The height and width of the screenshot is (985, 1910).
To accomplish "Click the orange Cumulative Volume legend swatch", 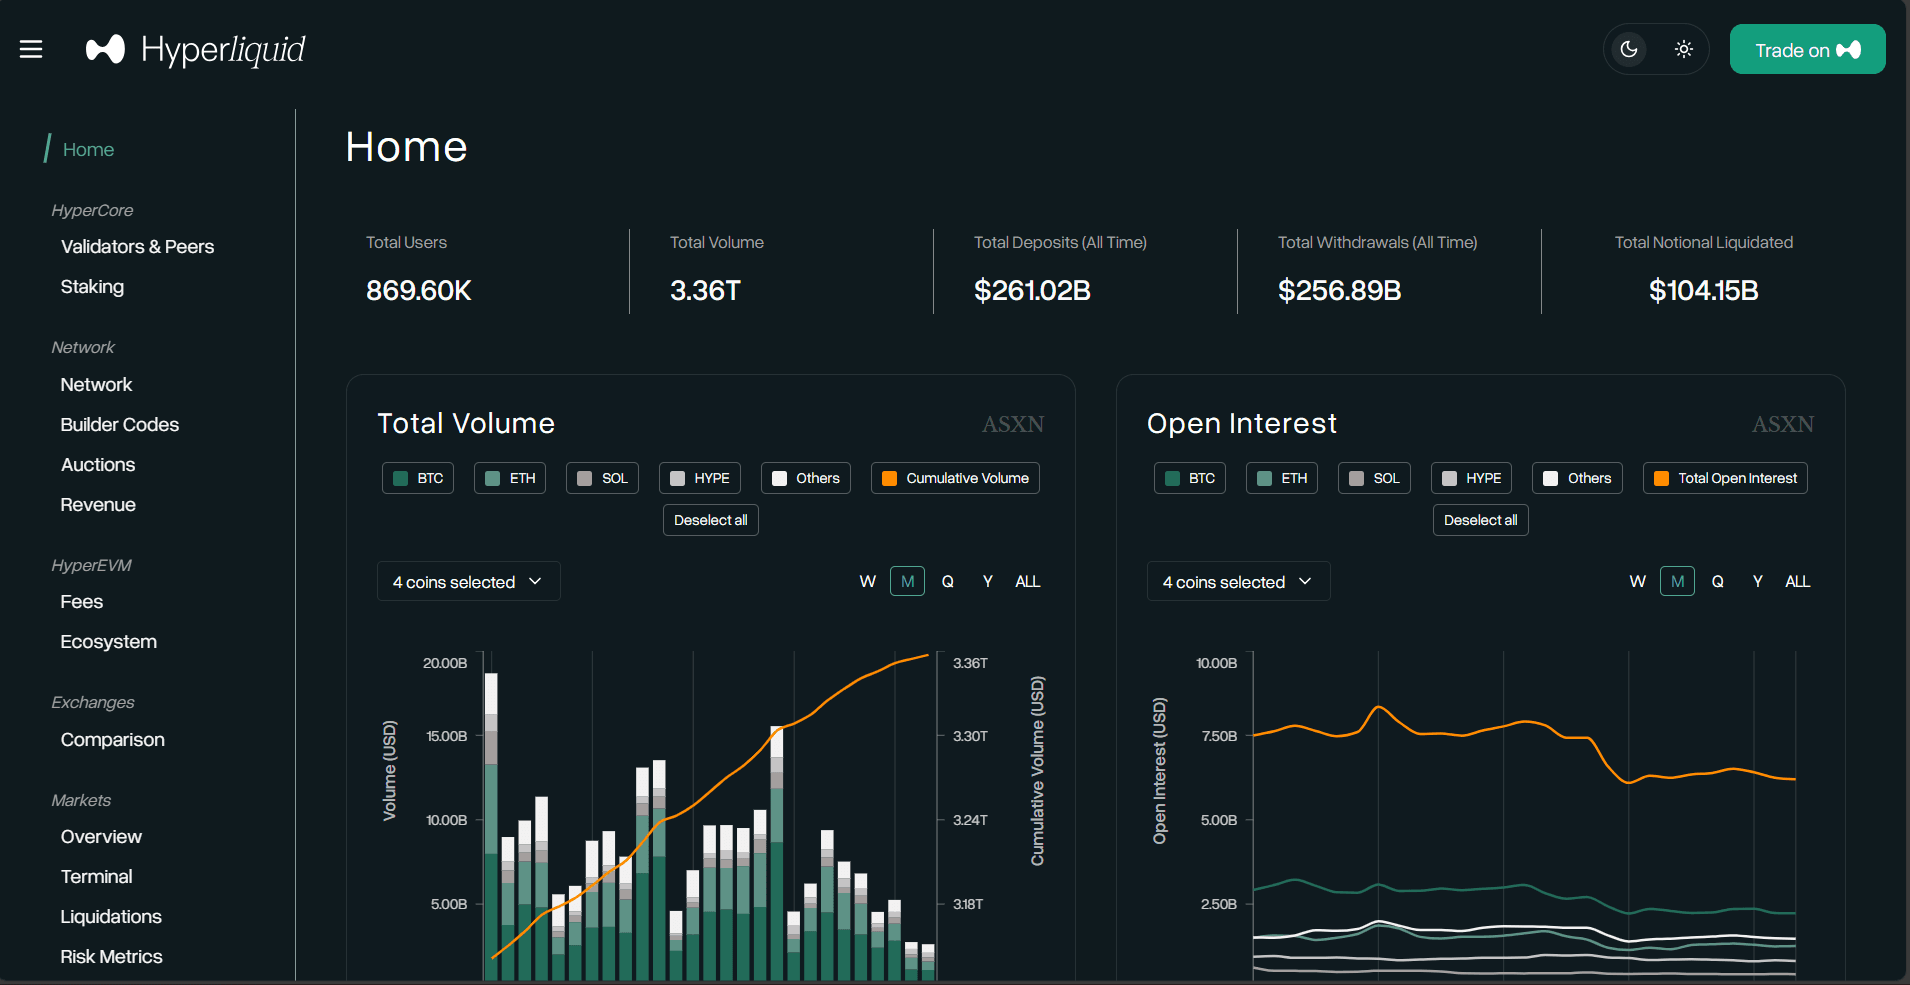I will tap(889, 478).
